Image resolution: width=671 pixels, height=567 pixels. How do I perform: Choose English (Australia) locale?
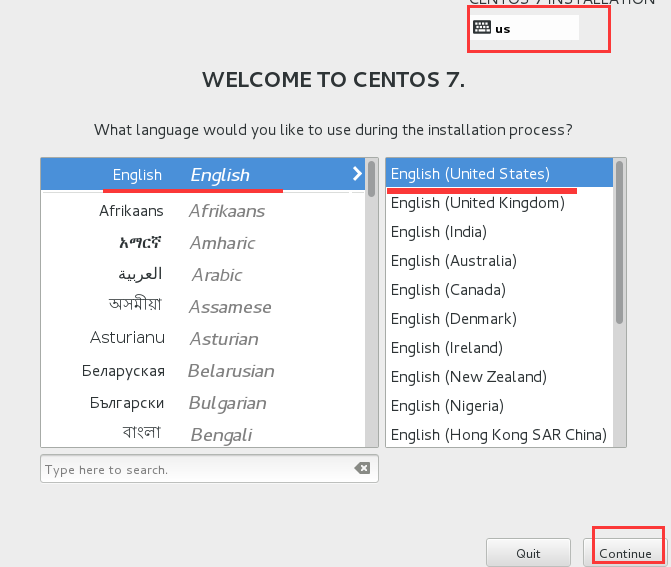pyautogui.click(x=499, y=261)
